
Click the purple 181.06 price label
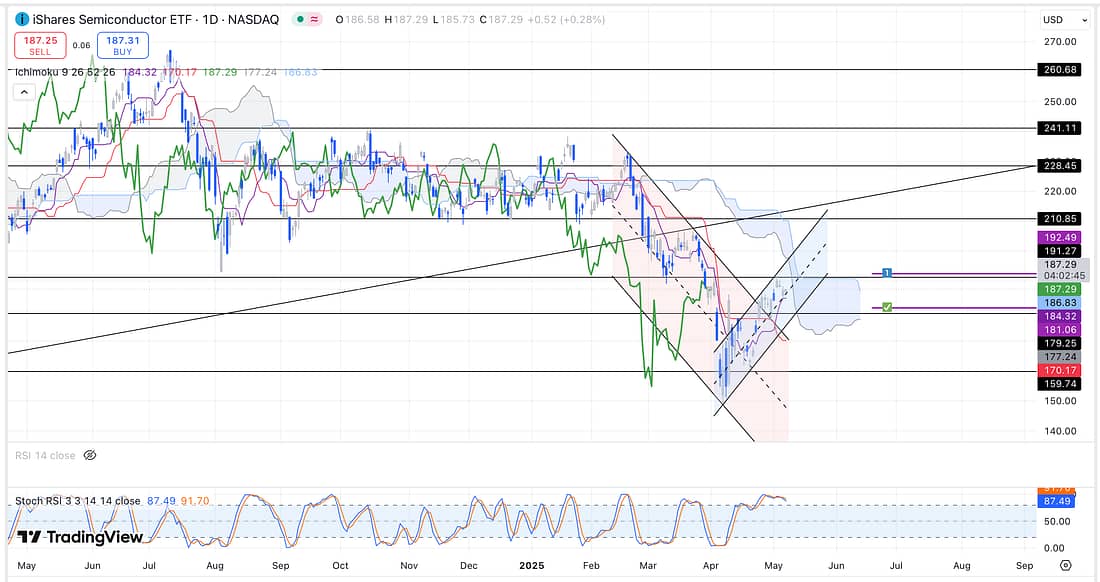pyautogui.click(x=1061, y=330)
